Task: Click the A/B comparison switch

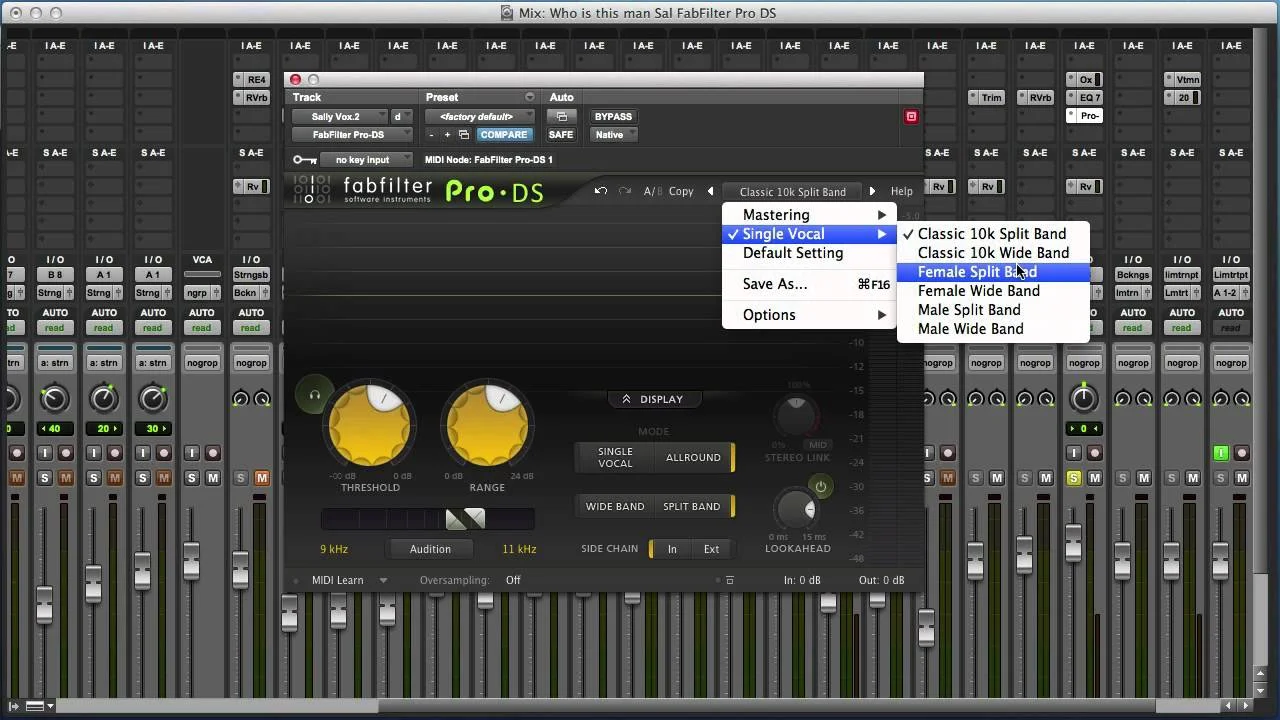Action: click(651, 191)
